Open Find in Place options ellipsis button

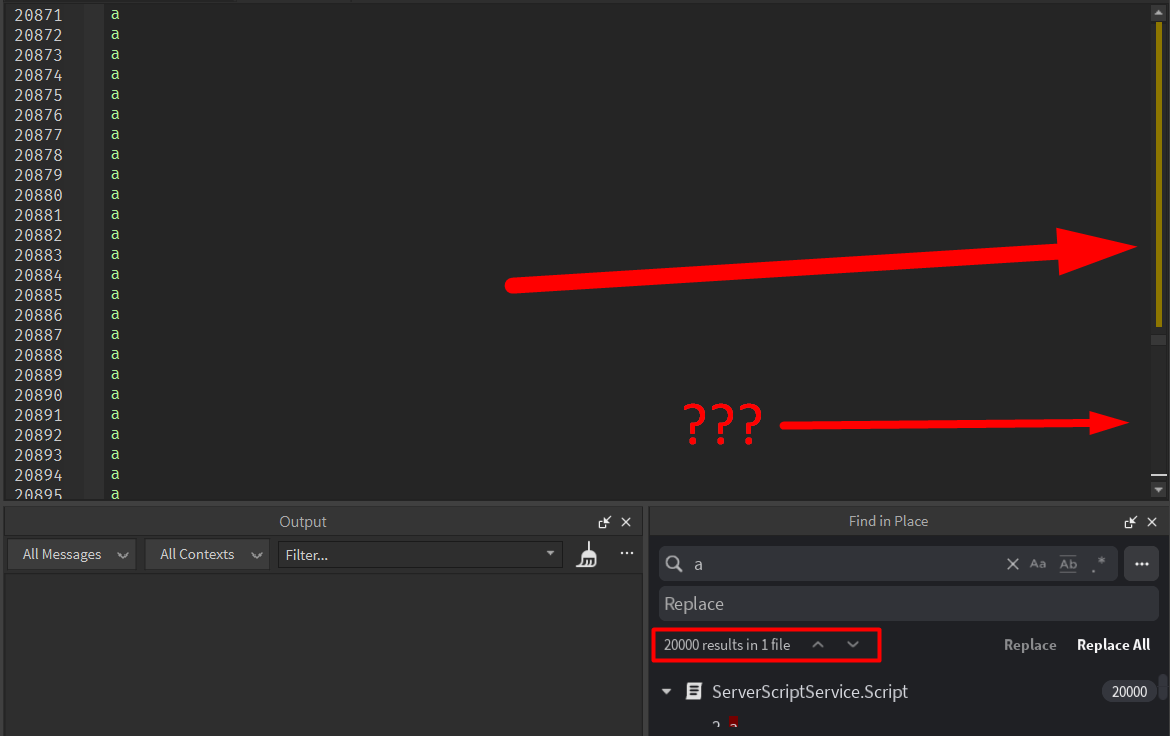coord(1142,564)
